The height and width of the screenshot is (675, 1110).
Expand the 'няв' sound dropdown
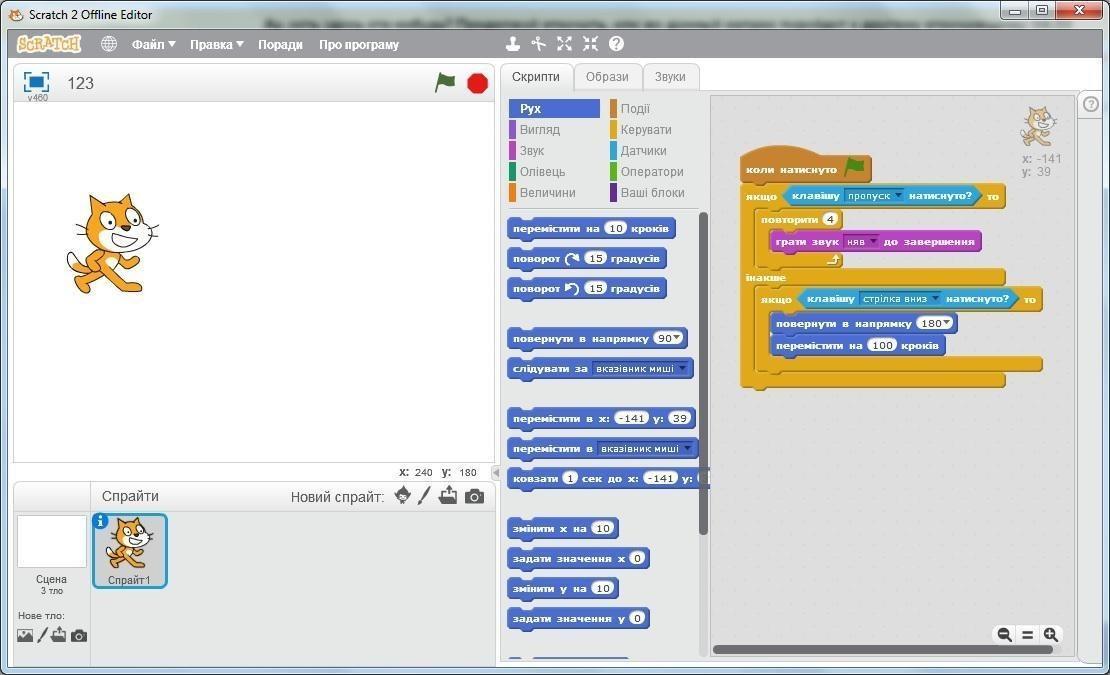point(873,242)
